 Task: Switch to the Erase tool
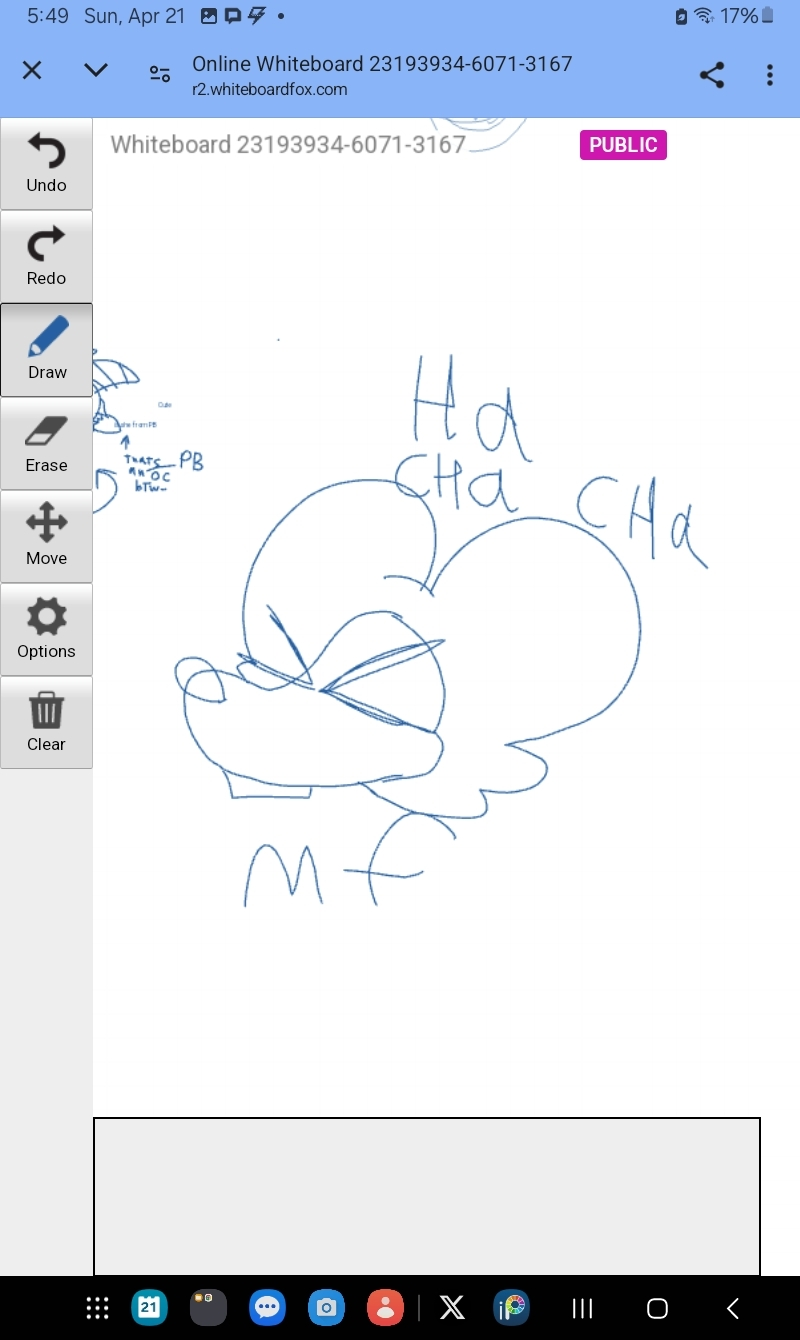(46, 443)
